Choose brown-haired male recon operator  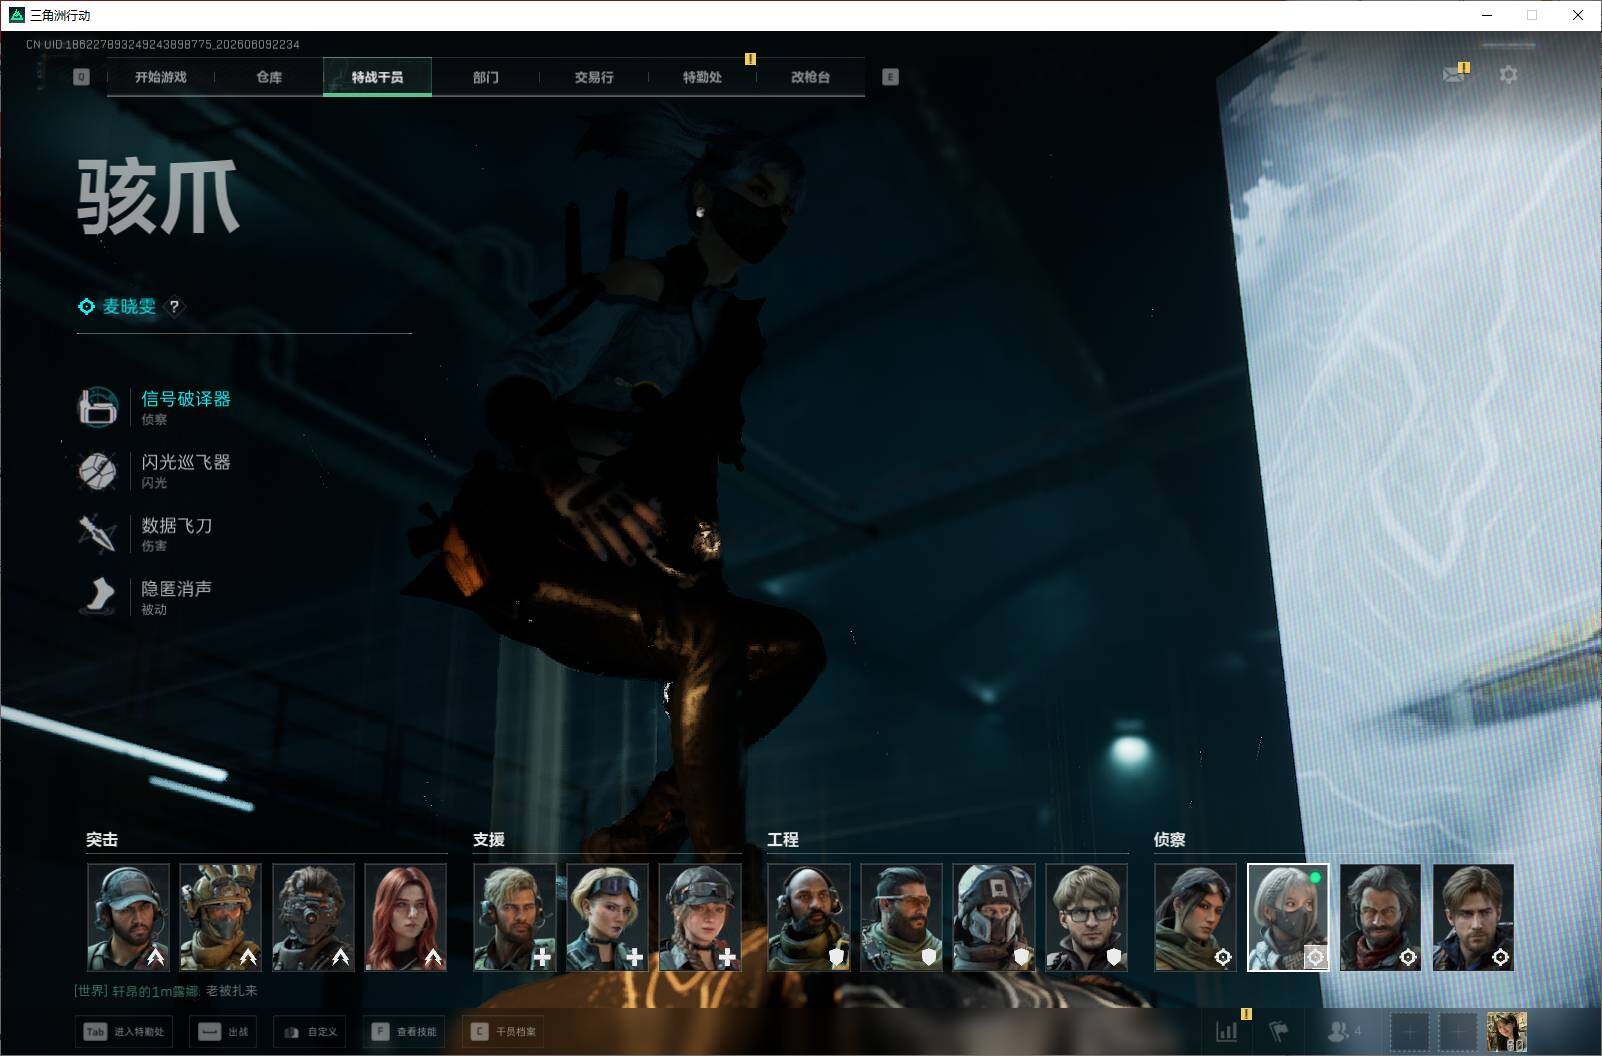[x=1473, y=918]
